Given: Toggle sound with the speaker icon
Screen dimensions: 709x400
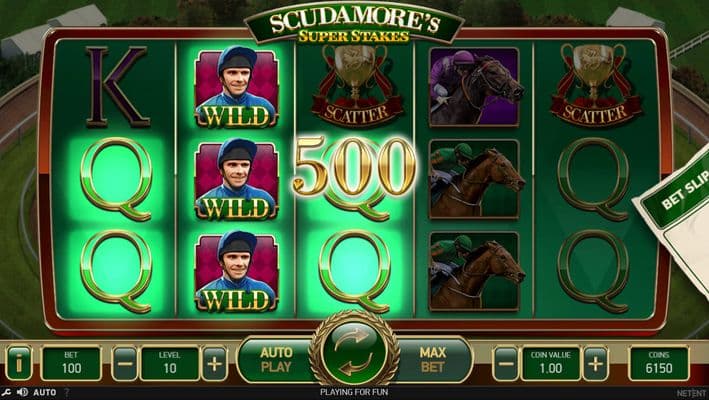Looking at the screenshot, I should 22,392.
